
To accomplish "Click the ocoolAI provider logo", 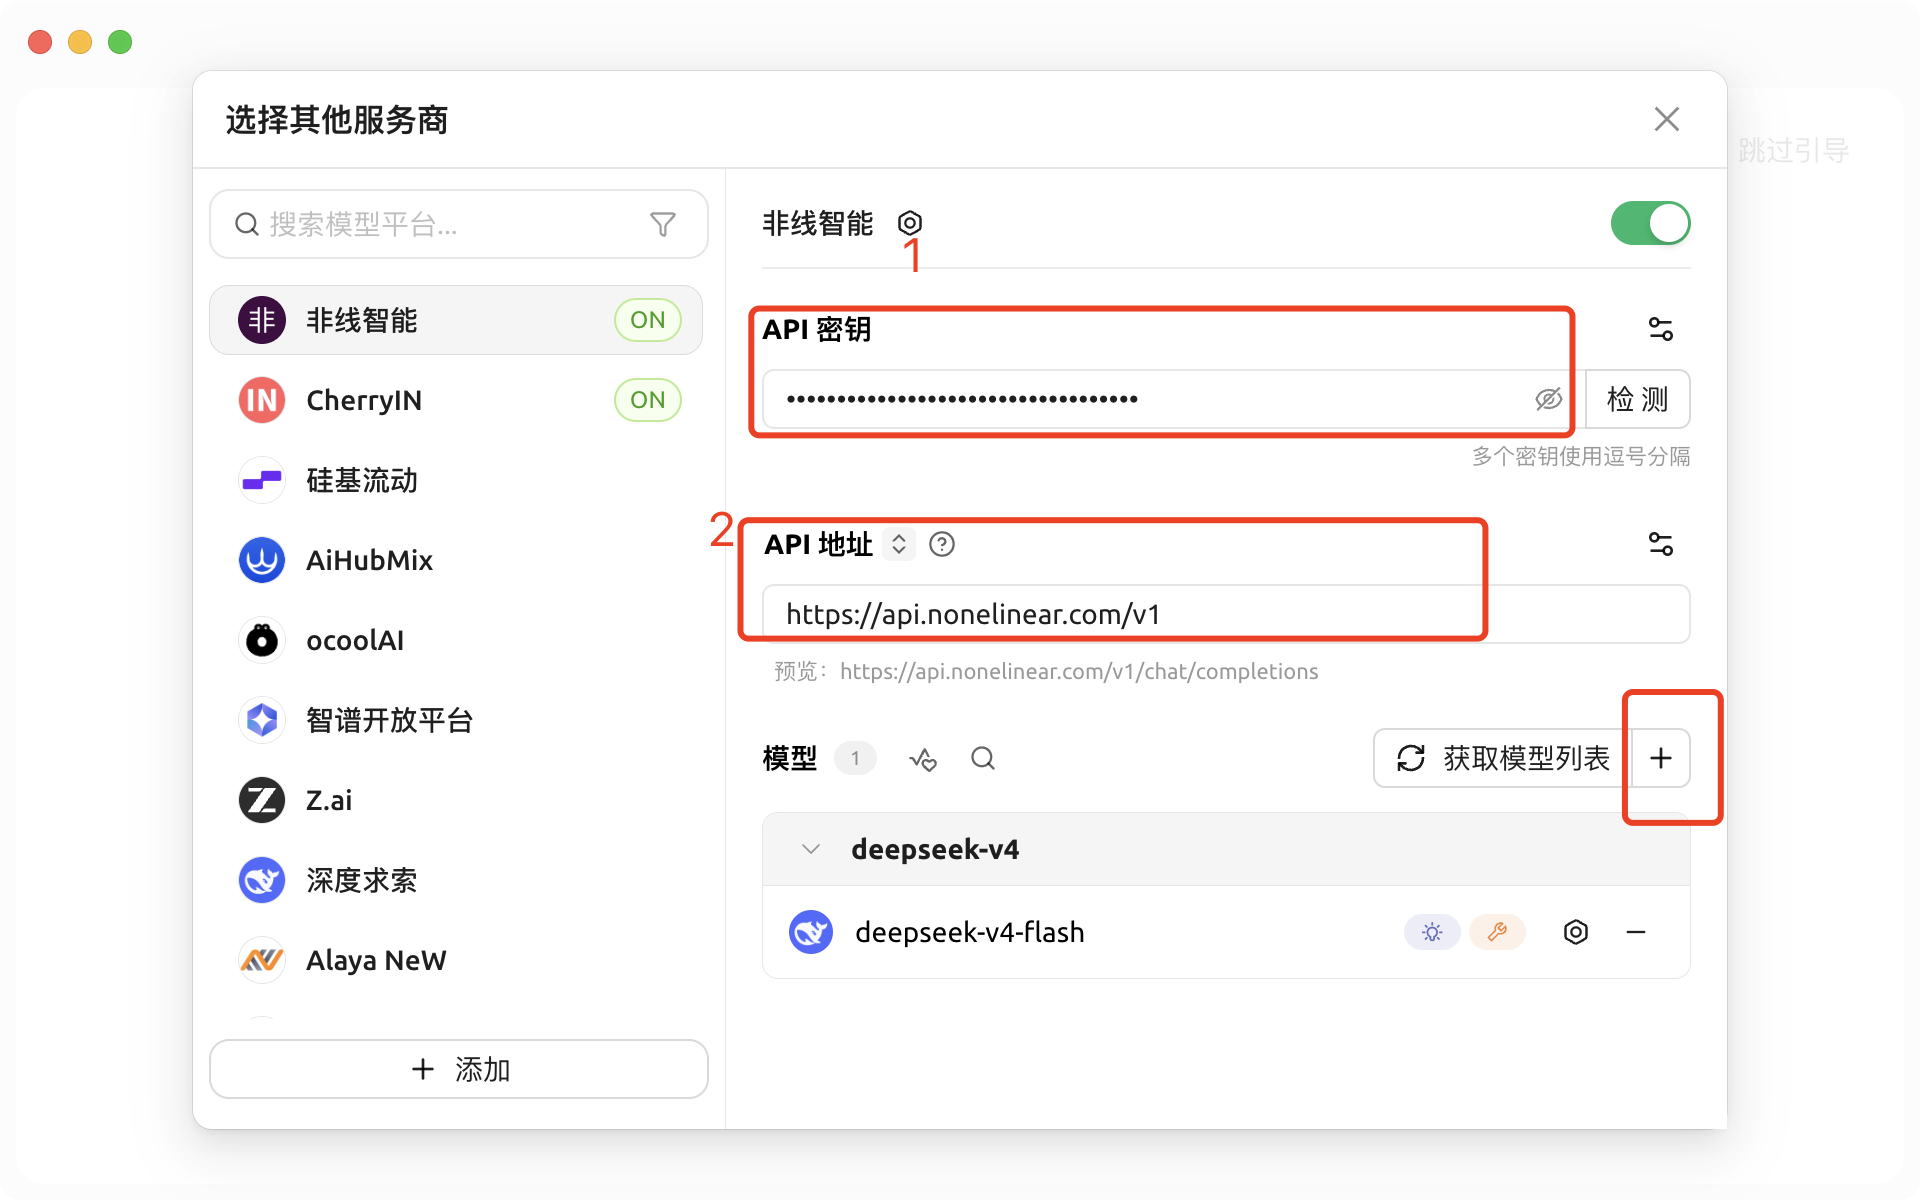I will [x=262, y=640].
